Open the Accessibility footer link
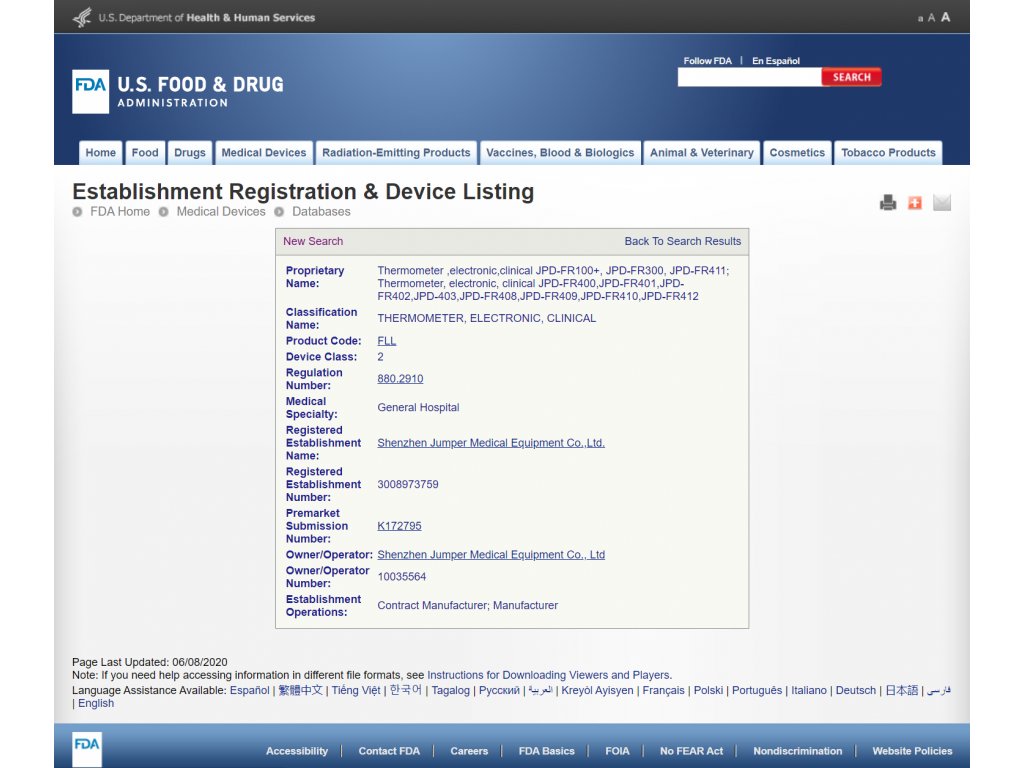This screenshot has height=768, width=1024. [296, 751]
